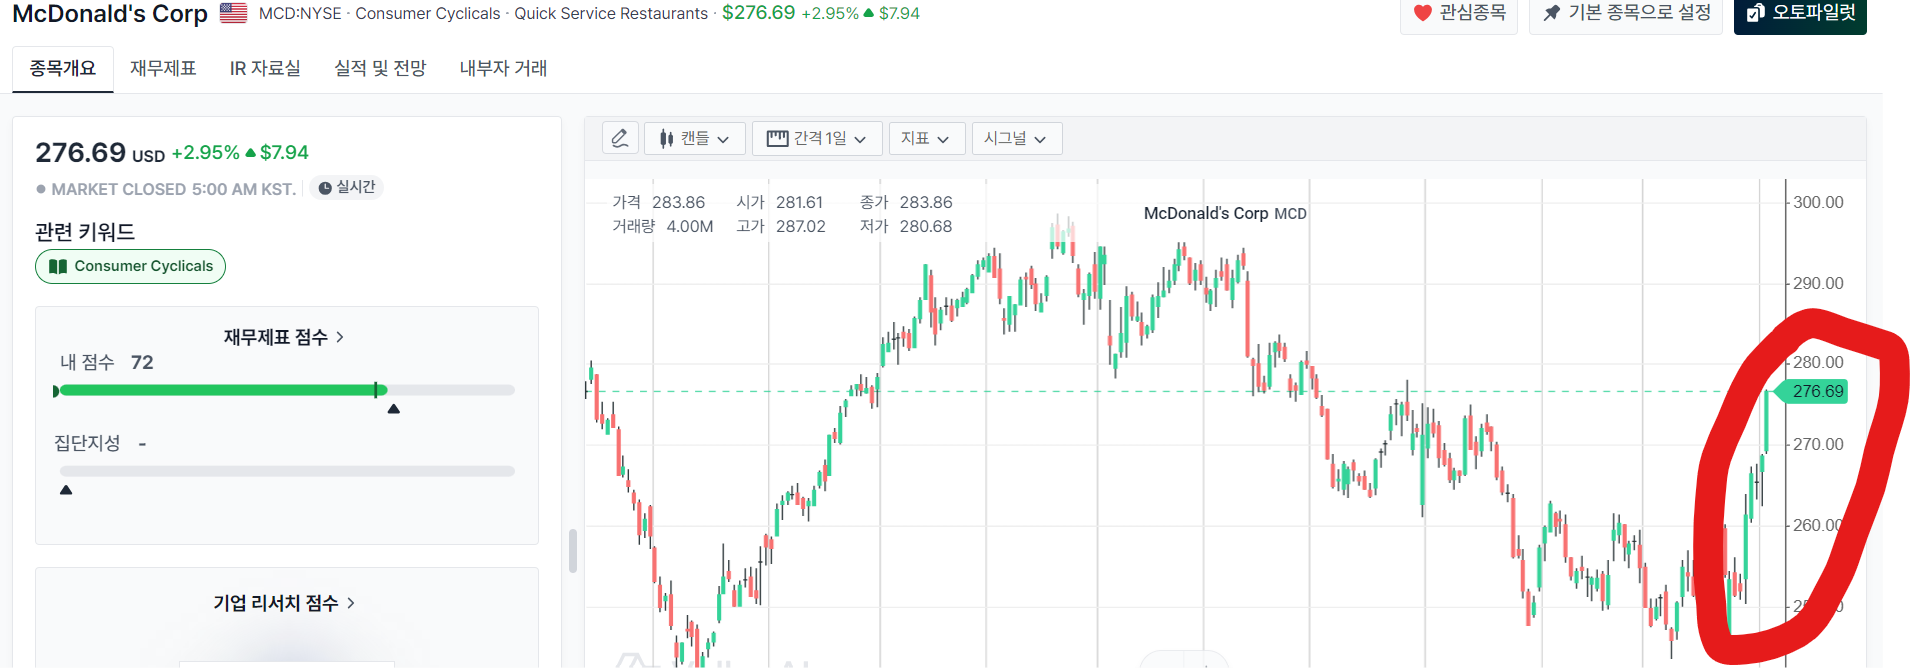Click the book icon in Consumer Cyclicals tag
The height and width of the screenshot is (668, 1911).
click(58, 266)
